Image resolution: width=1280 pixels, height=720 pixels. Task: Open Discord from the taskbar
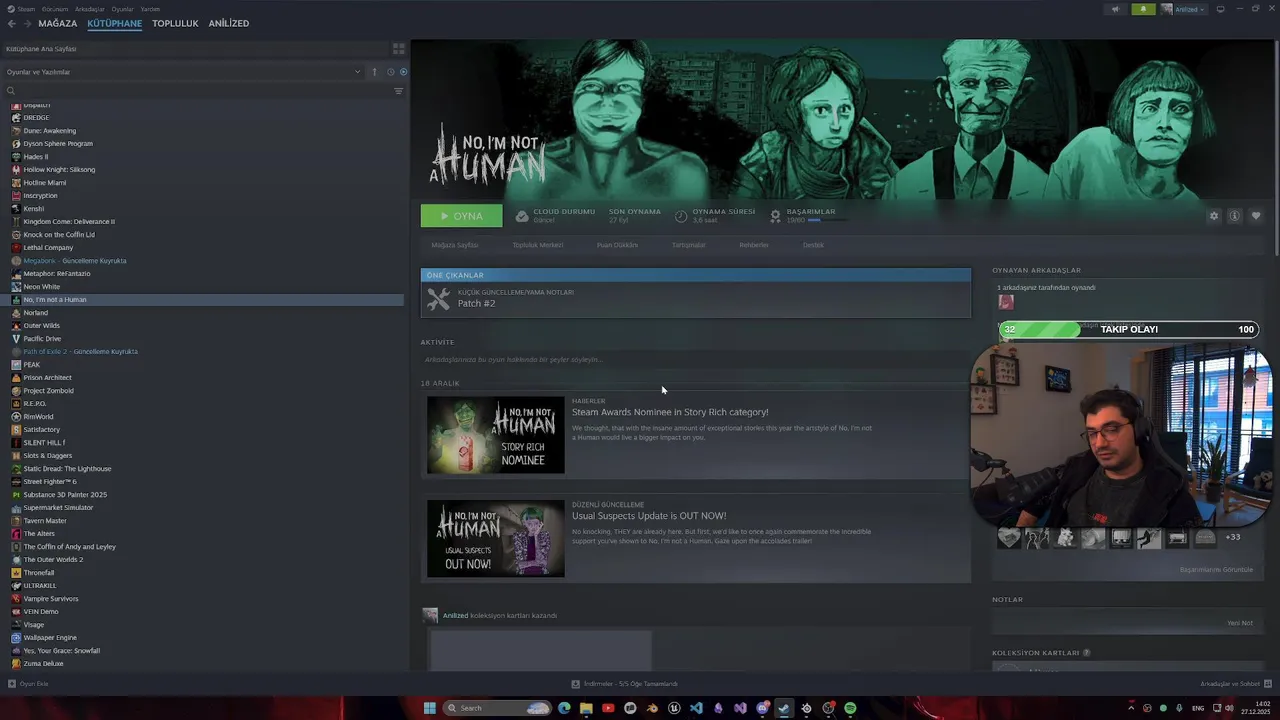[x=762, y=708]
